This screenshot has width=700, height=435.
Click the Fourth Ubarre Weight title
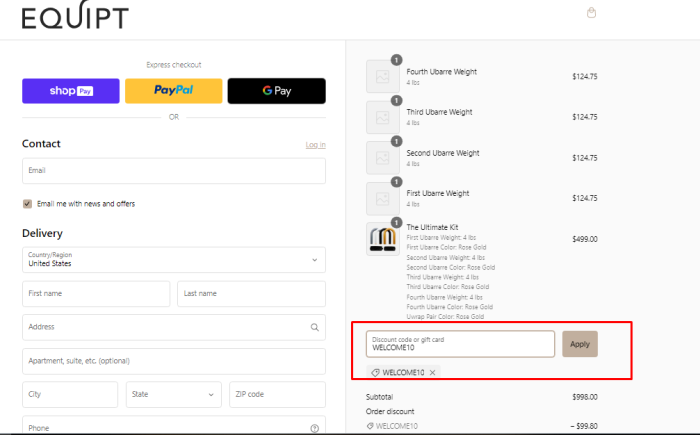pyautogui.click(x=442, y=72)
